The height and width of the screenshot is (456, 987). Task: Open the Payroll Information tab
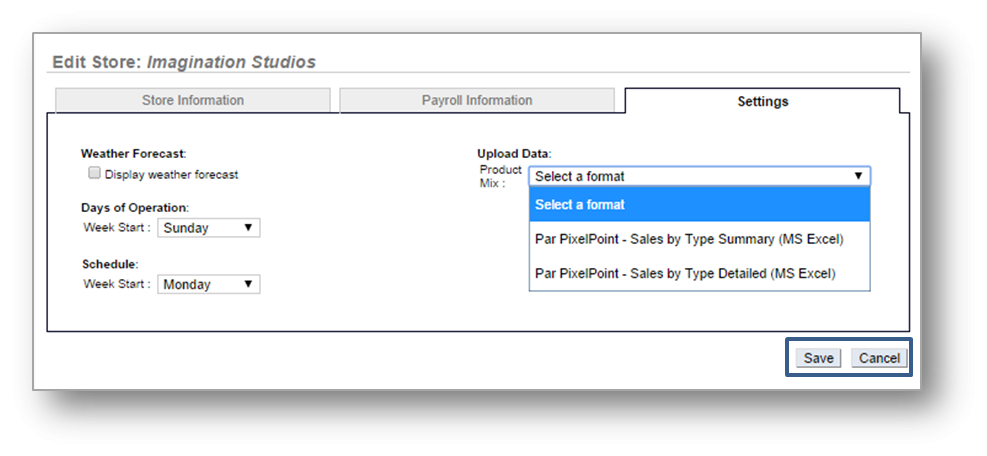(x=477, y=100)
